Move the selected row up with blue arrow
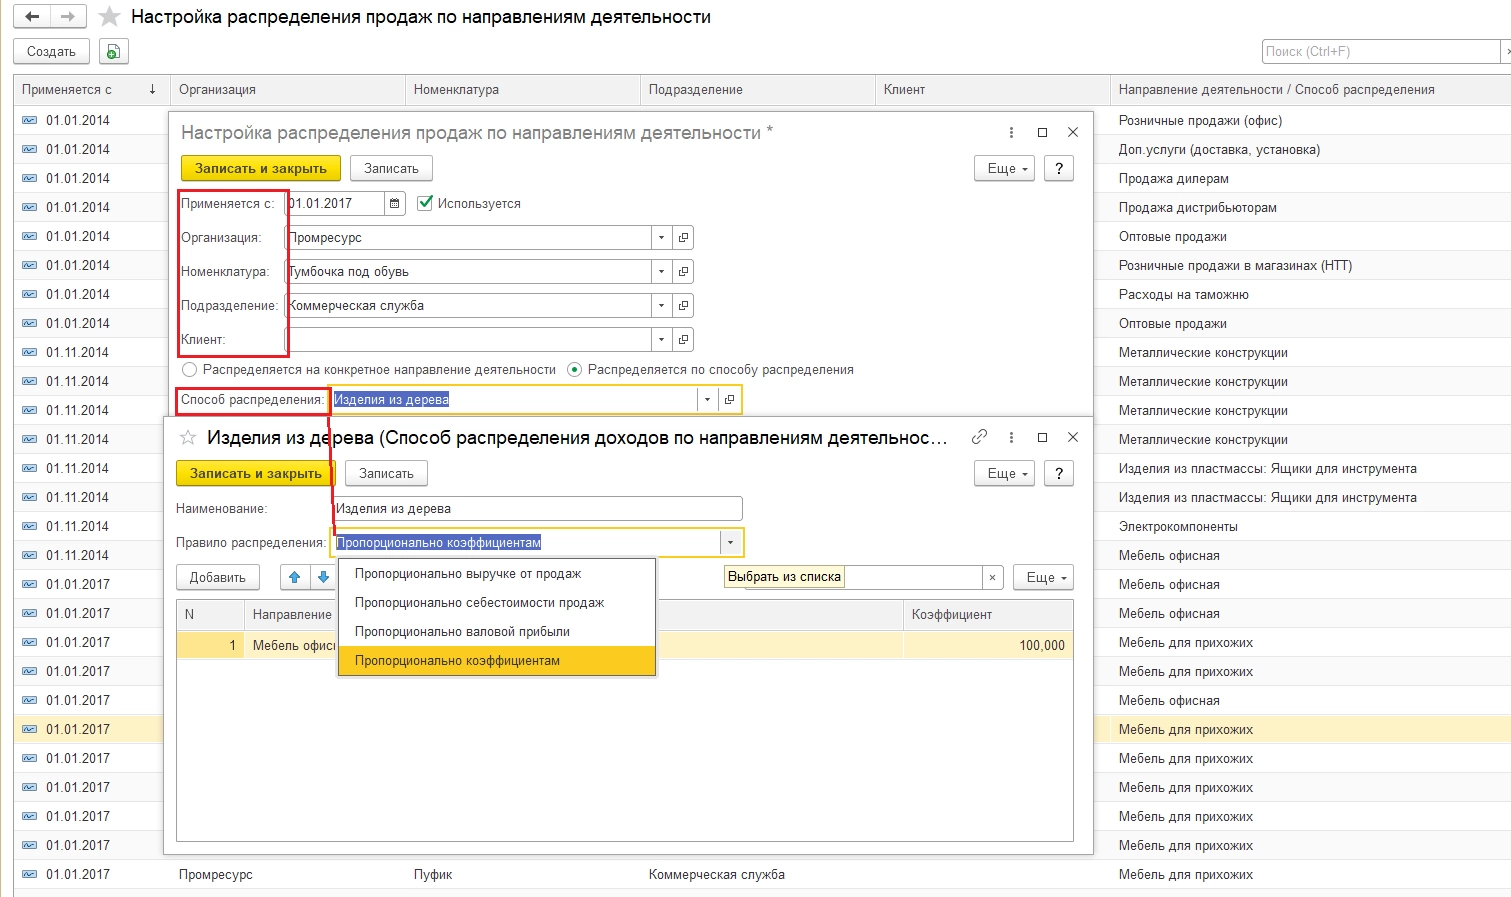Screen dimensions: 1511x897 294,577
